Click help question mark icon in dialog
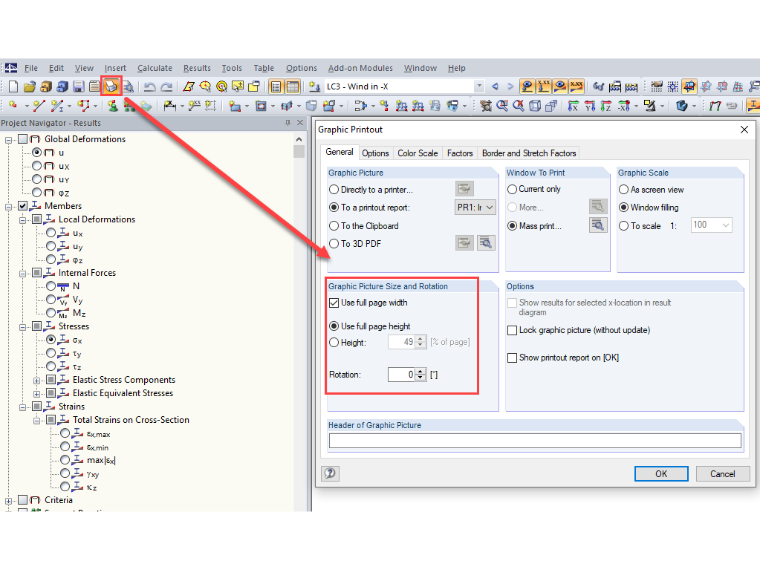 coord(331,473)
